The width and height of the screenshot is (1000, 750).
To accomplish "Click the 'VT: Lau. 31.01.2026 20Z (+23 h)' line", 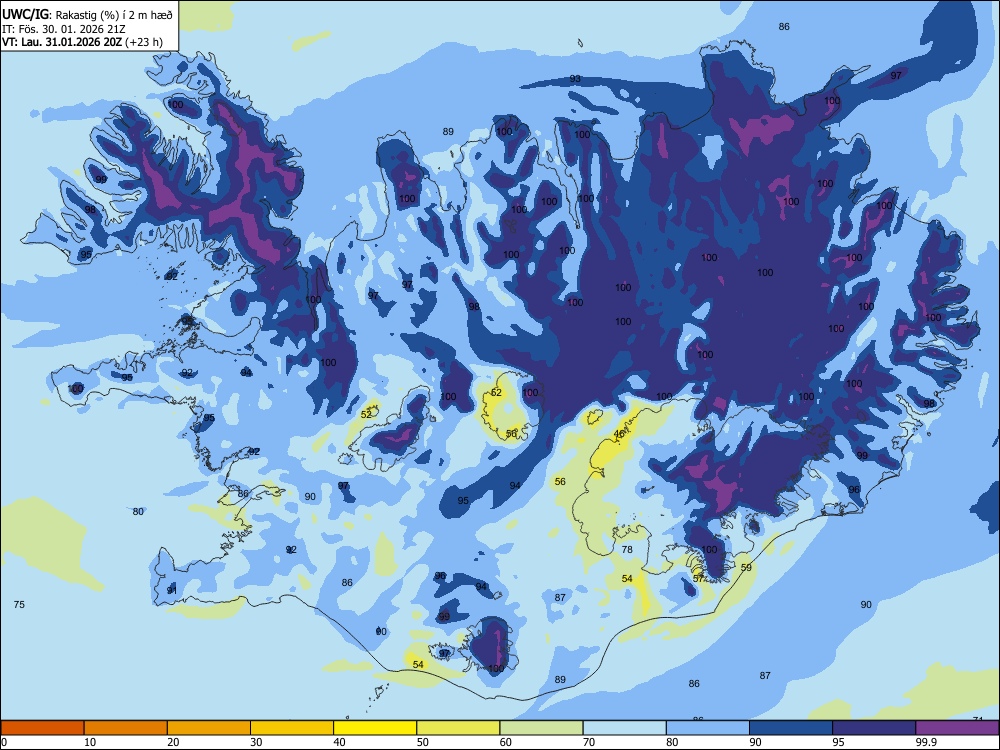I will [x=82, y=42].
